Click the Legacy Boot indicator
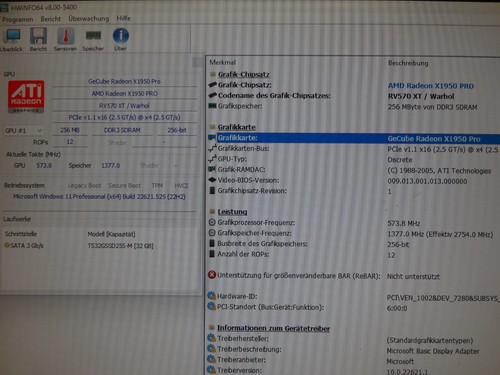The width and height of the screenshot is (500, 375). coord(84,186)
